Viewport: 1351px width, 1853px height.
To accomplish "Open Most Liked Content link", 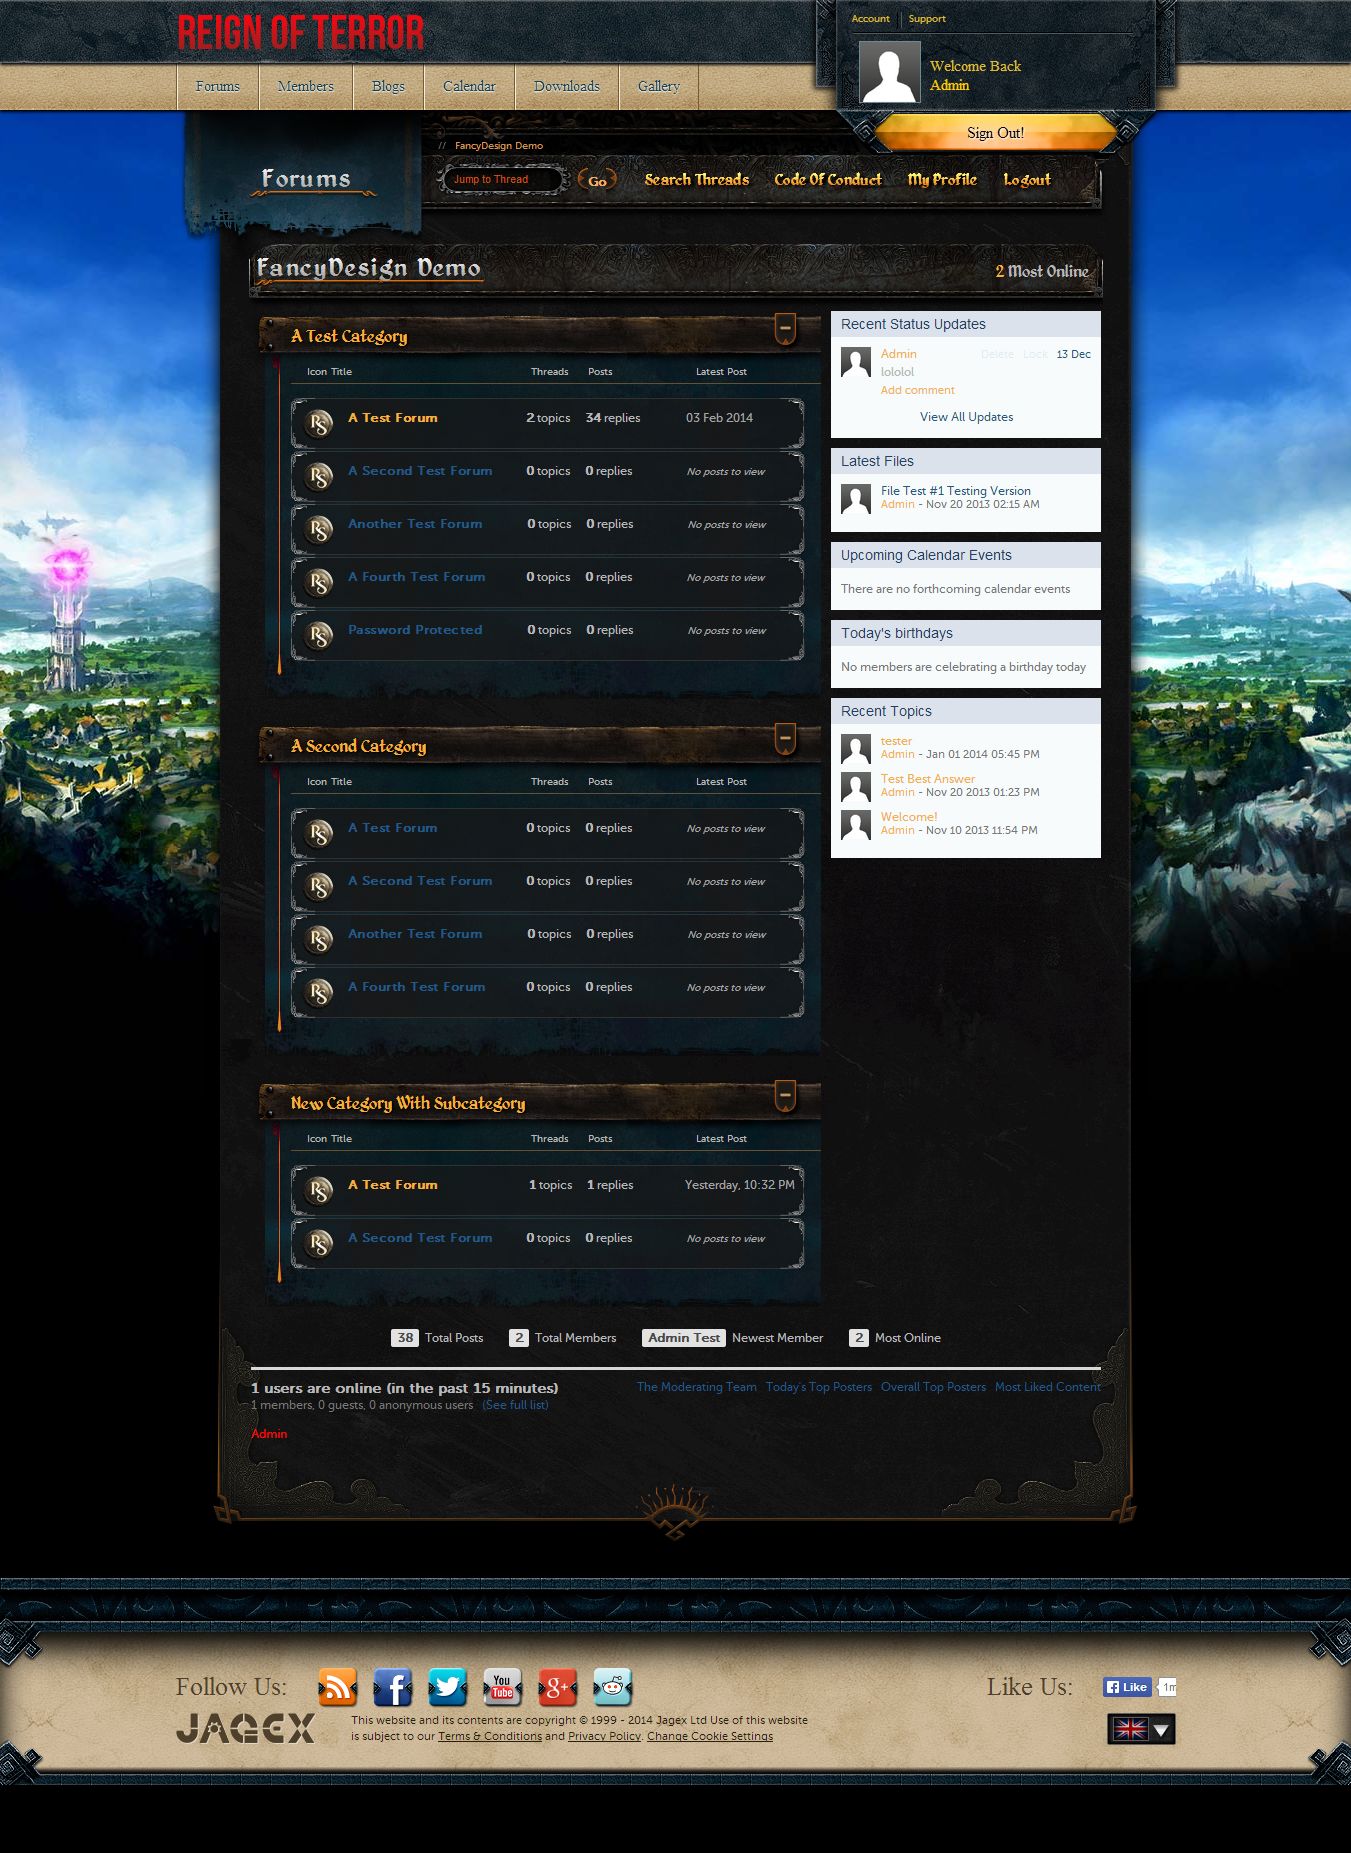I will click(x=1048, y=1387).
